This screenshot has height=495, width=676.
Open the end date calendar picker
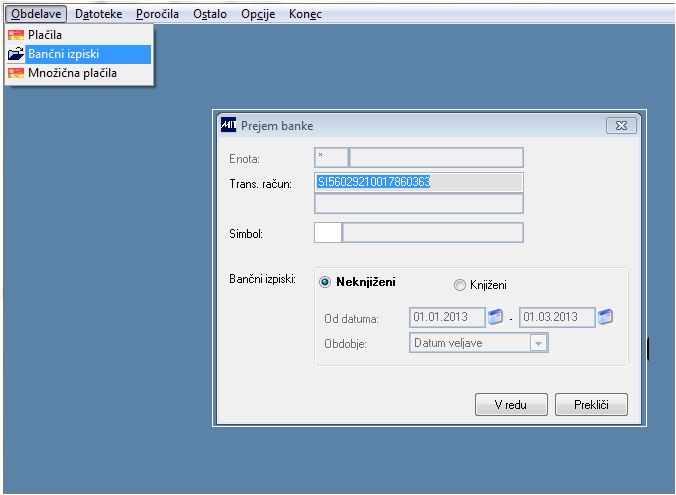[x=605, y=317]
